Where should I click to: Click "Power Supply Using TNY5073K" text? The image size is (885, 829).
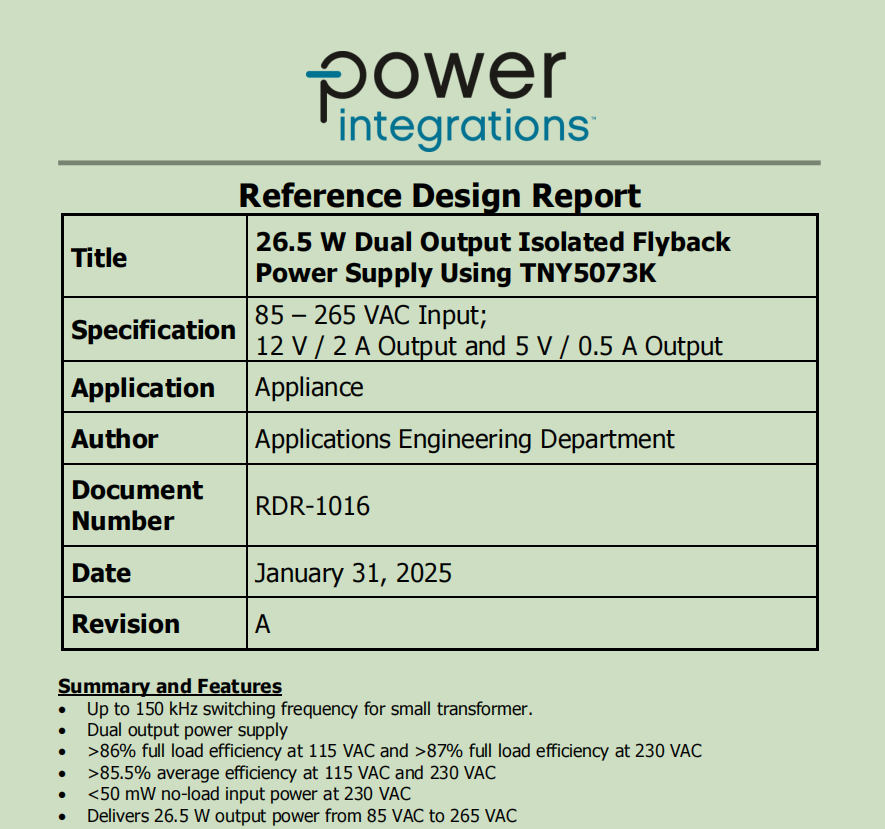pyautogui.click(x=456, y=273)
